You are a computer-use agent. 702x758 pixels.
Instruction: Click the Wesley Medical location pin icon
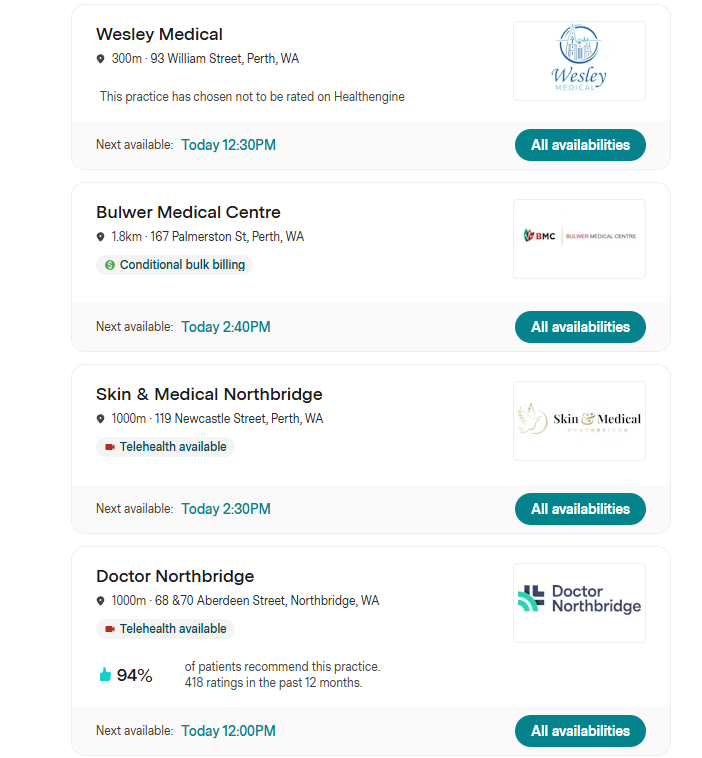[x=100, y=59]
